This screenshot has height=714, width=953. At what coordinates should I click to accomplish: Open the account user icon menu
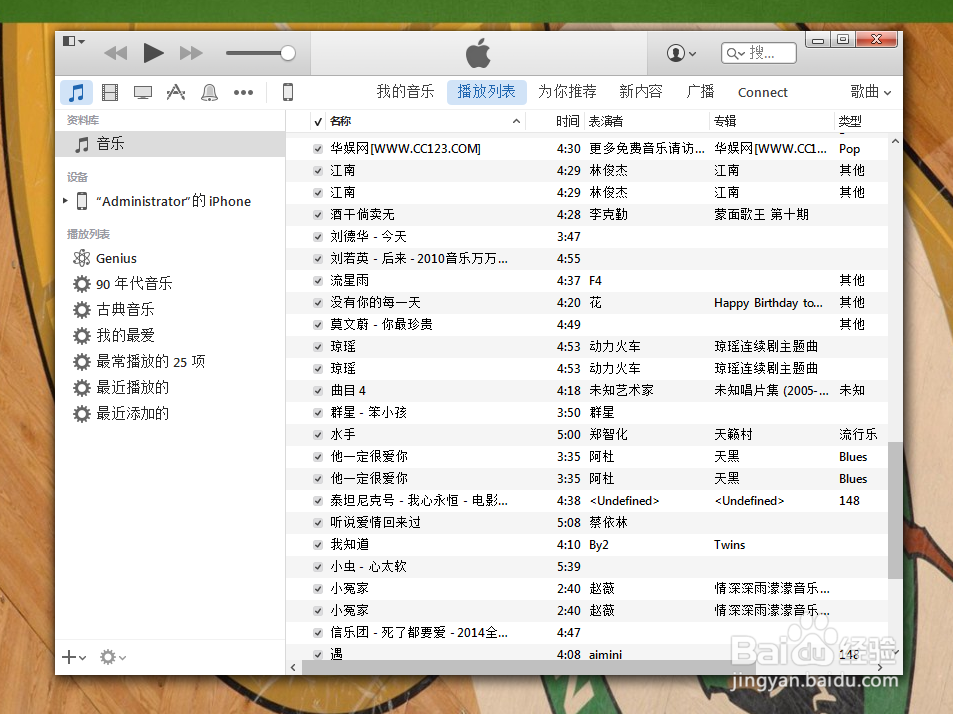(681, 53)
